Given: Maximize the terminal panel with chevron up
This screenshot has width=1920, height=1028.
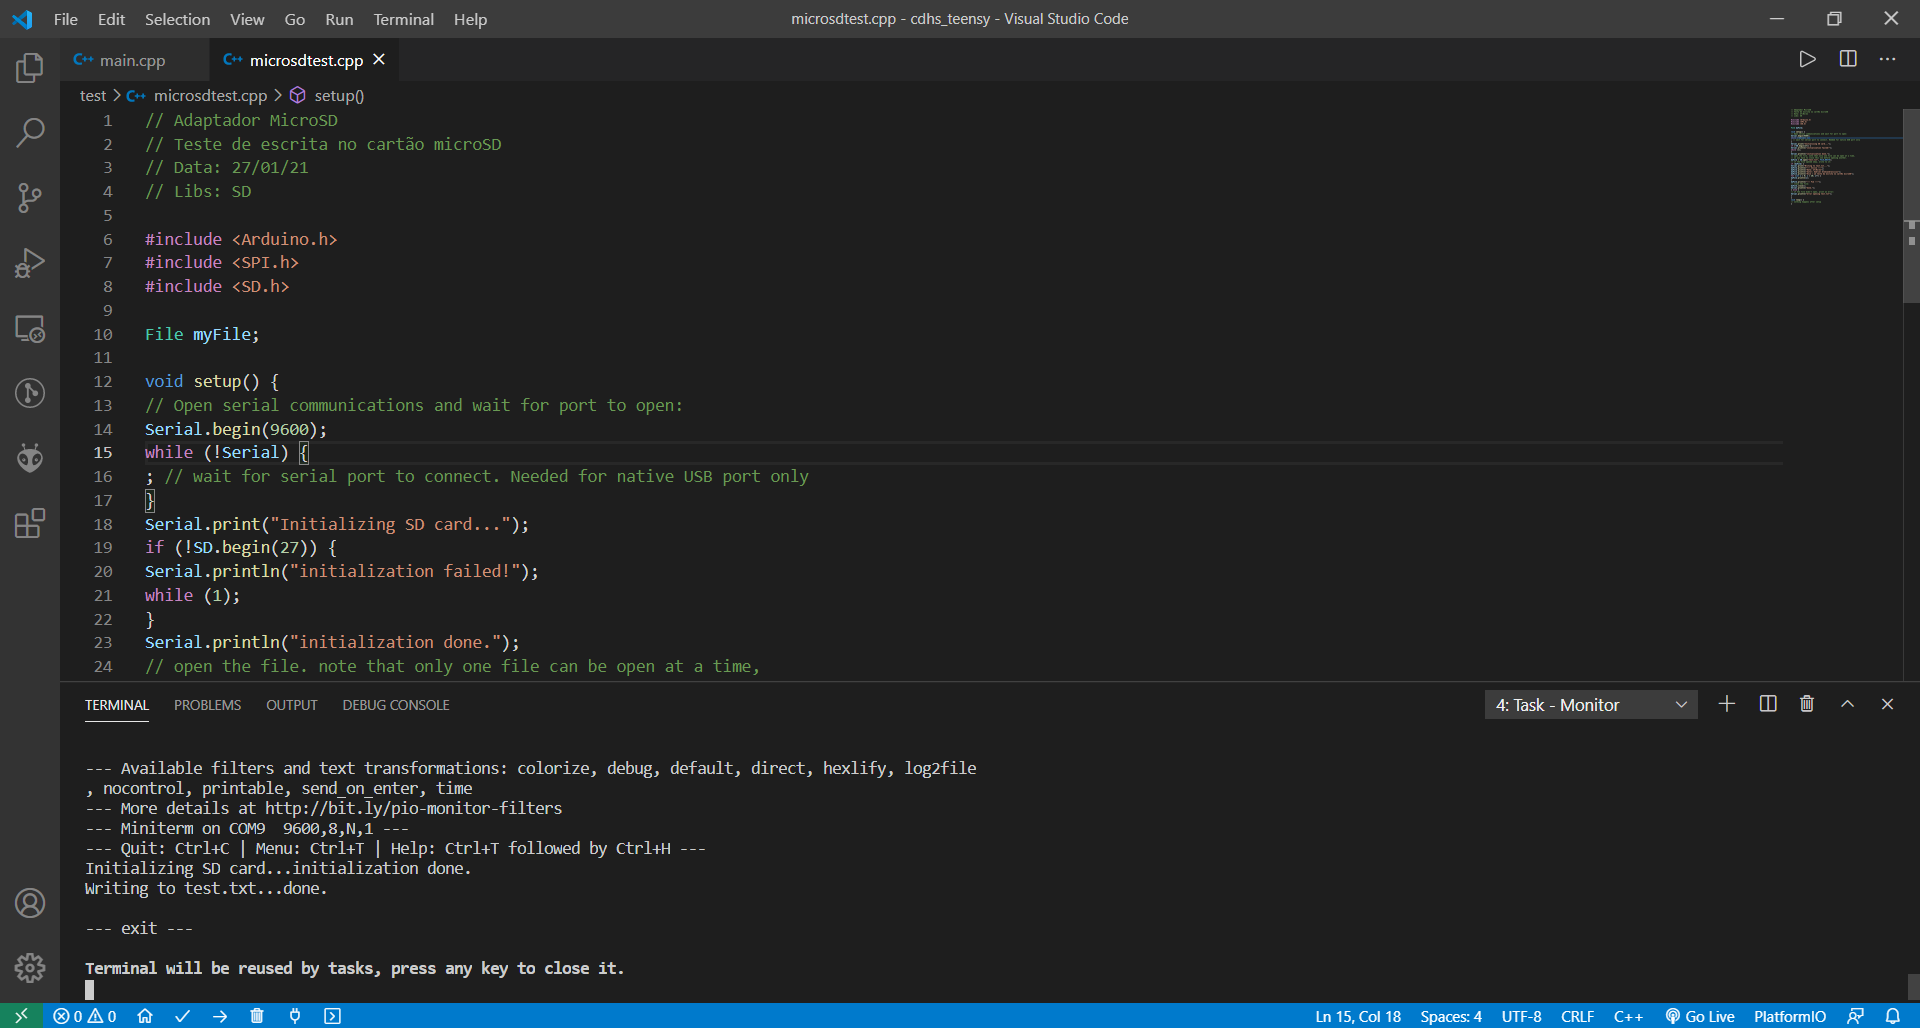Looking at the screenshot, I should (1848, 704).
